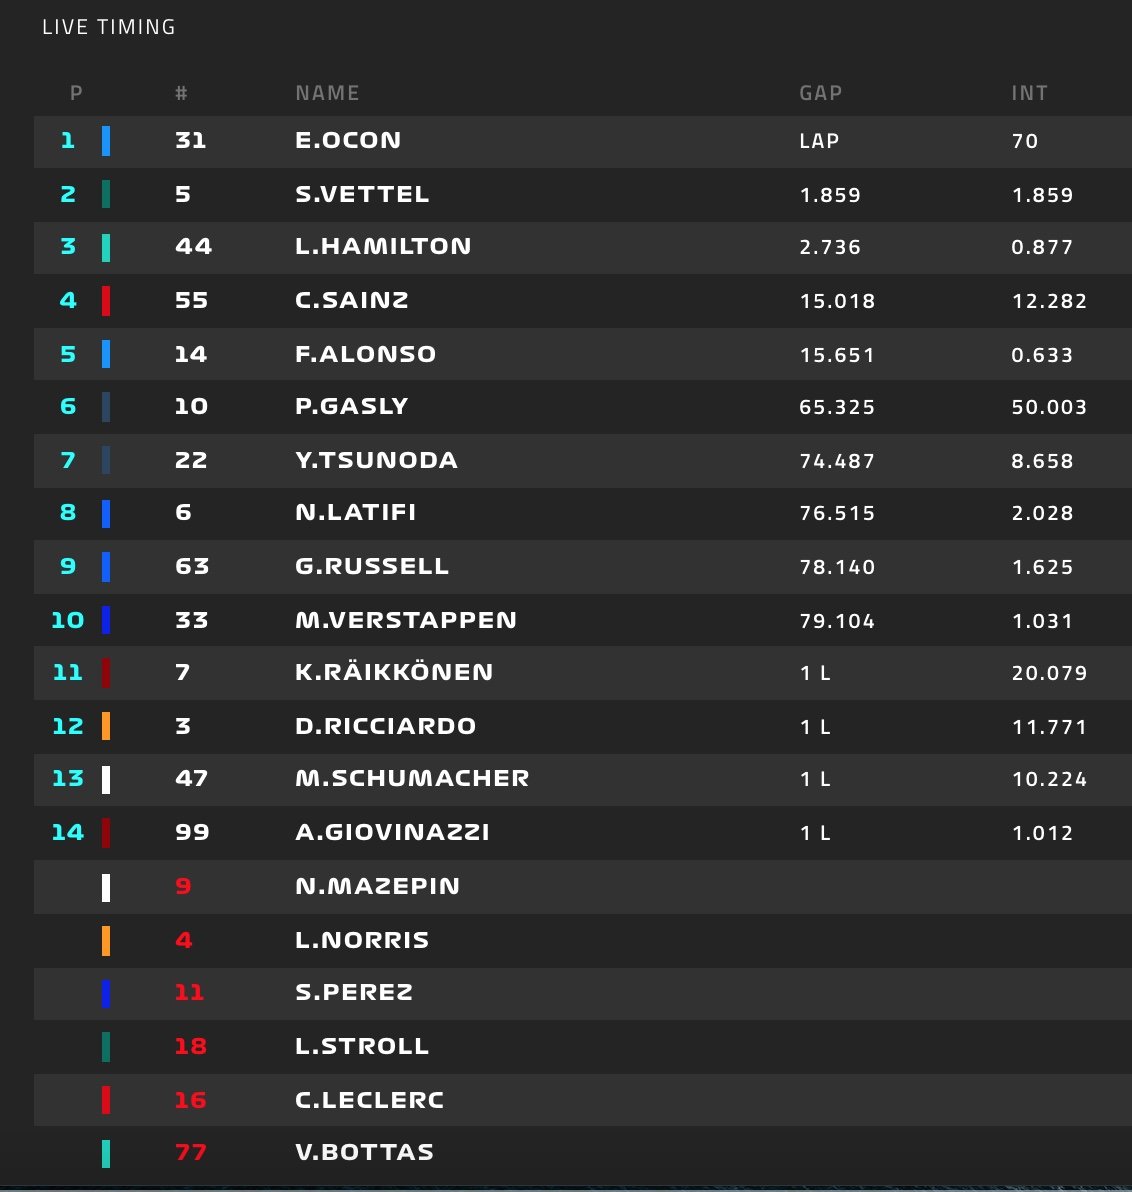Click the INT column header
This screenshot has height=1192, width=1132.
coord(1029,93)
